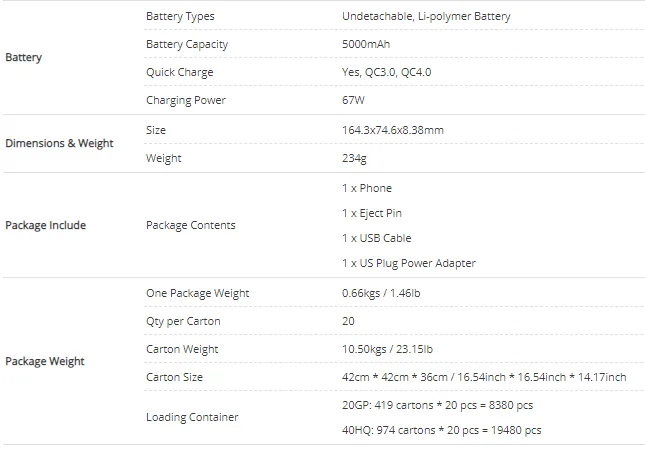Select the Battery Types label
This screenshot has height=454, width=645.
pos(180,16)
